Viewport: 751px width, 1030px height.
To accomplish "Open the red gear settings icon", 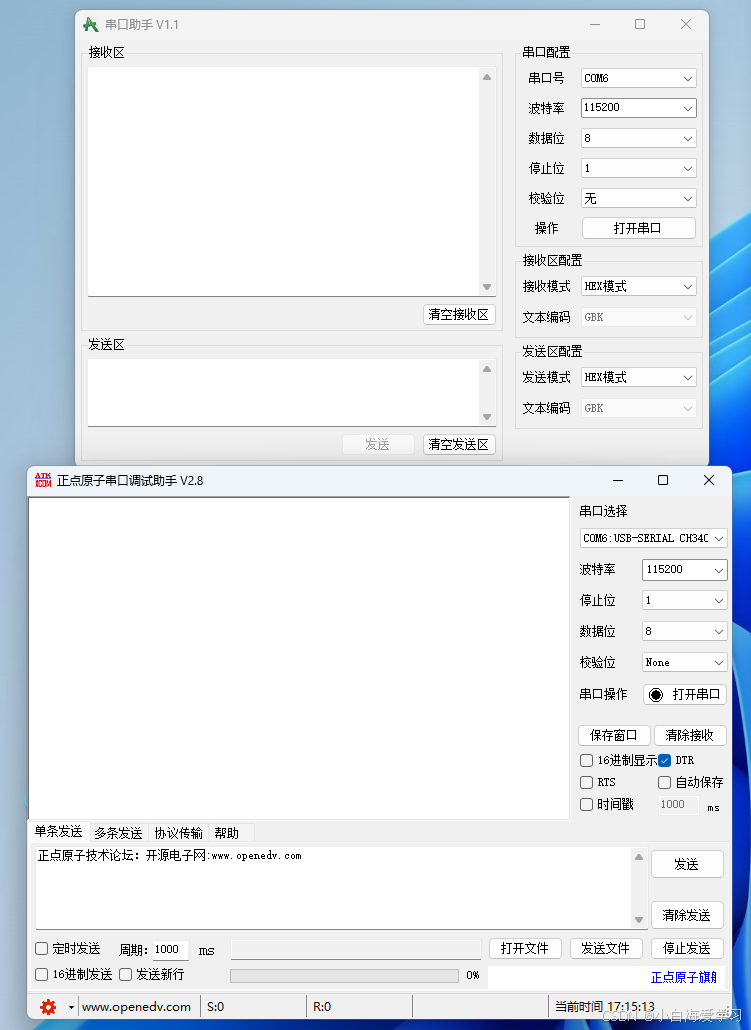I will click(48, 1006).
